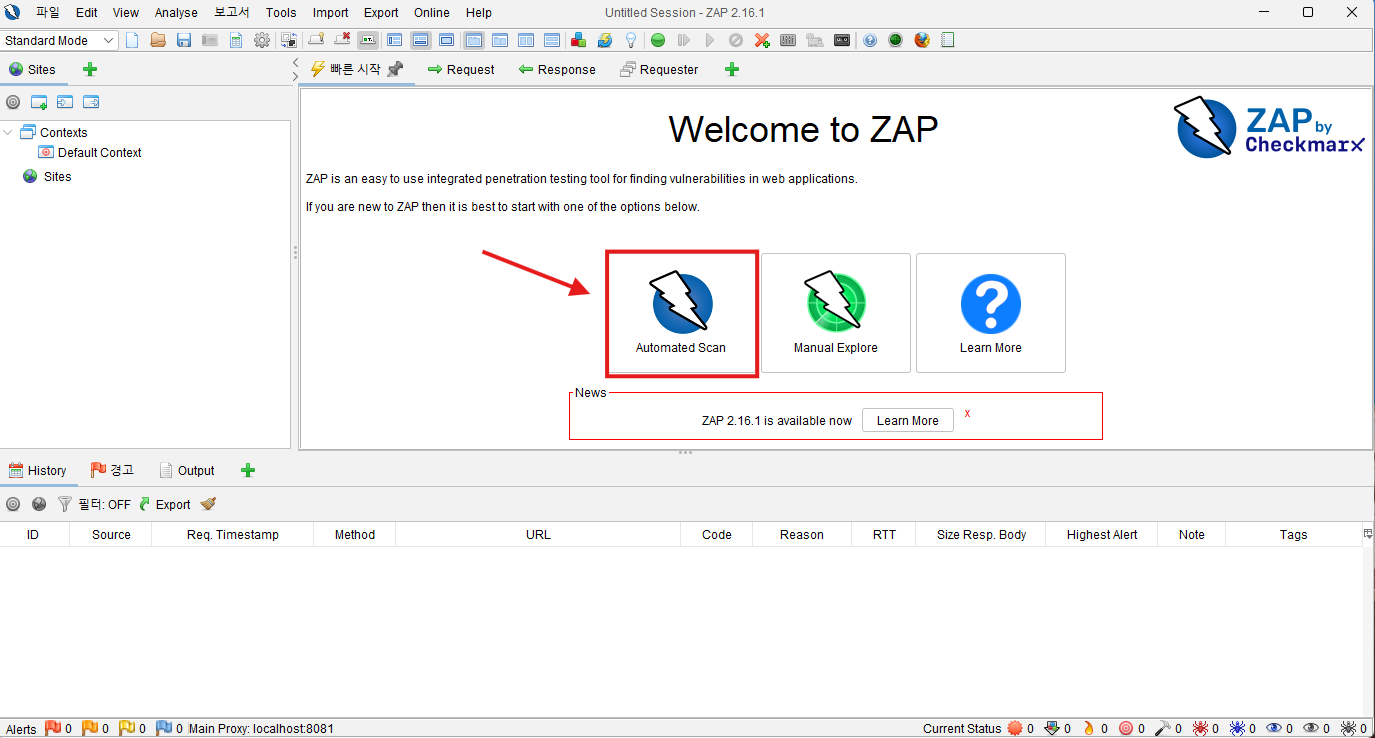1375x738 pixels.
Task: Select the Sites node in the tree
Action: tap(47, 176)
